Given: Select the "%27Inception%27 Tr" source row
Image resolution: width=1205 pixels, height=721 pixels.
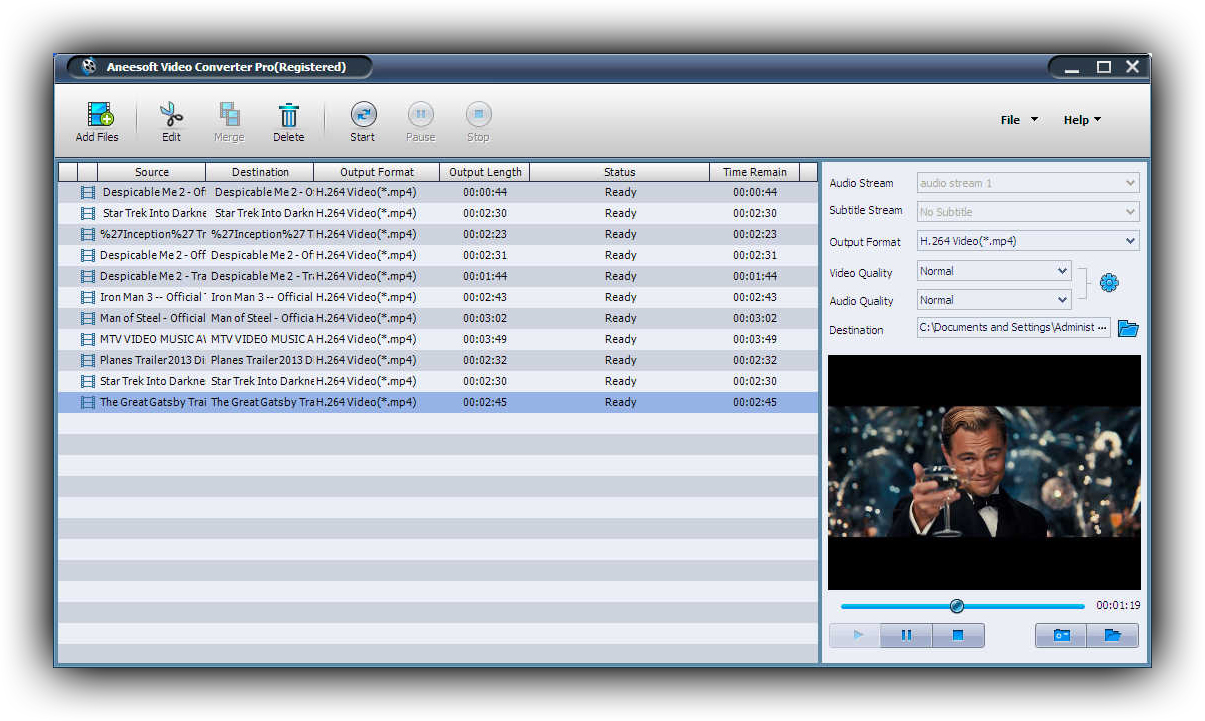Looking at the screenshot, I should click(x=152, y=234).
